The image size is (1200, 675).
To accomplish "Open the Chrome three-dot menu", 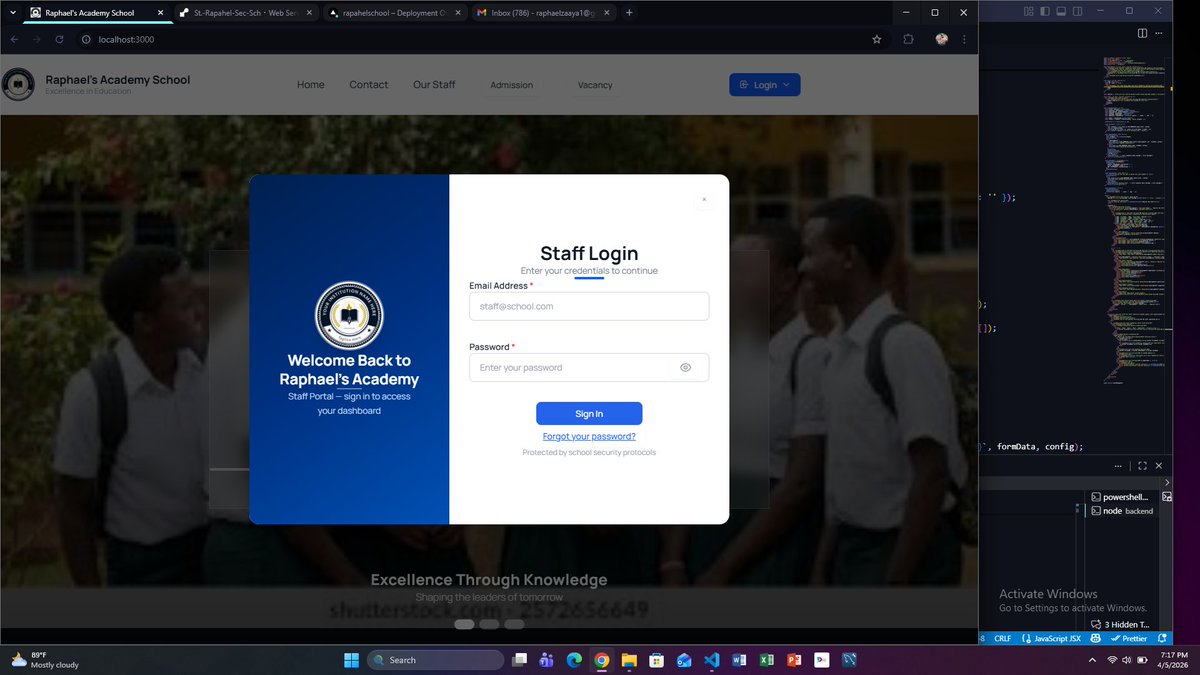I will [x=964, y=39].
